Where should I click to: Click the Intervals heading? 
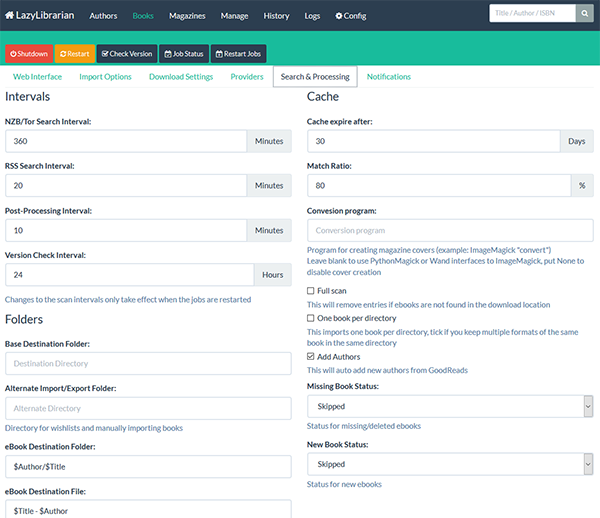pyautogui.click(x=28, y=96)
